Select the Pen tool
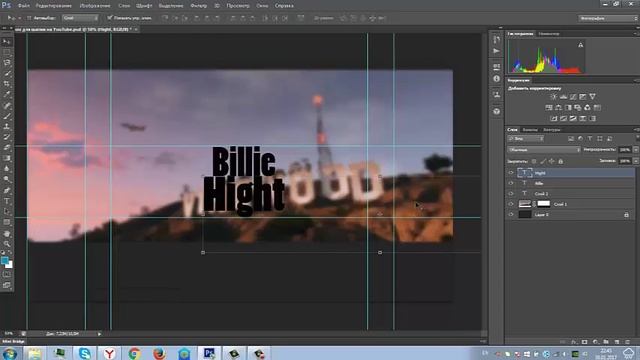 (x=7, y=190)
